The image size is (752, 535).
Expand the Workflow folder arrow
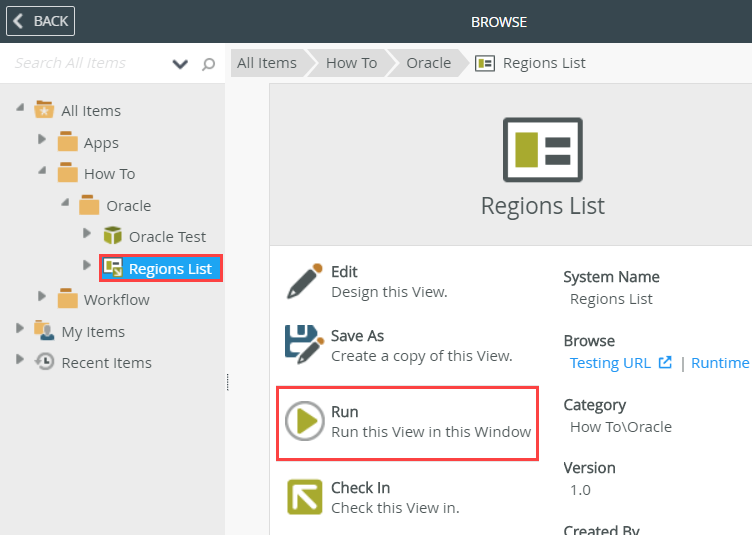tap(42, 296)
